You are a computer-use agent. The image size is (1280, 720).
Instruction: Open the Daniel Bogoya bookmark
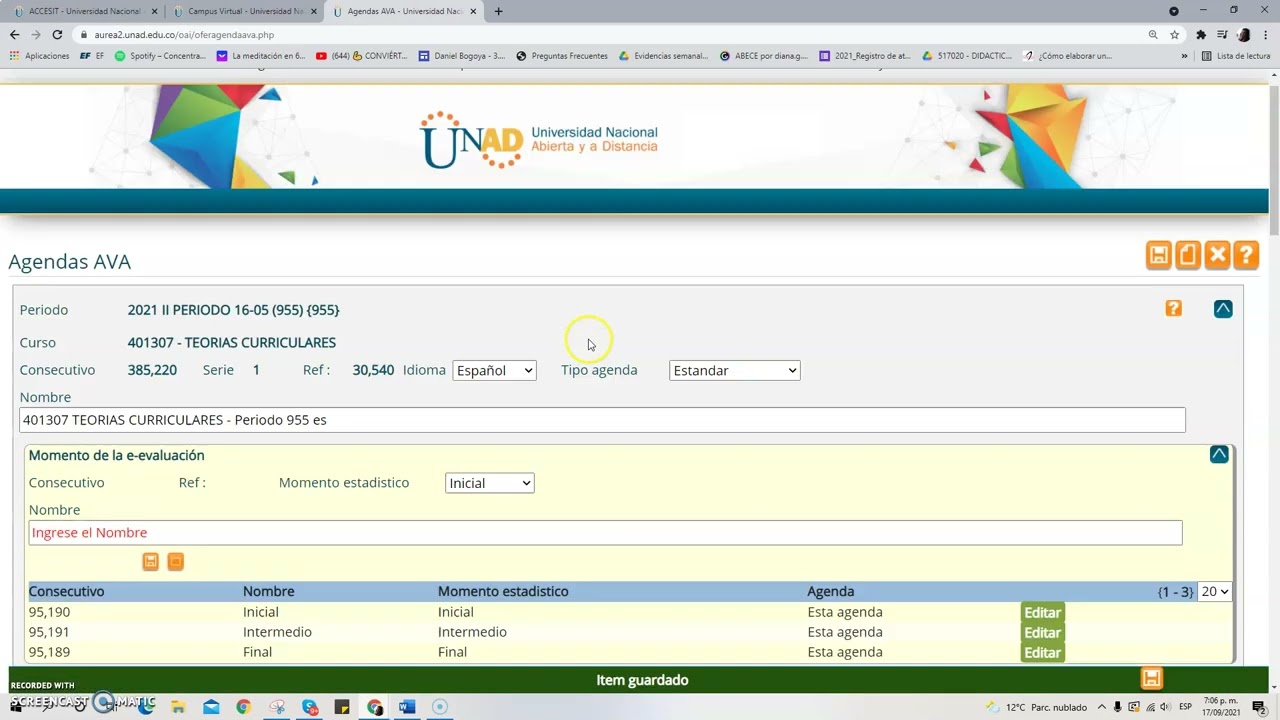(x=462, y=56)
